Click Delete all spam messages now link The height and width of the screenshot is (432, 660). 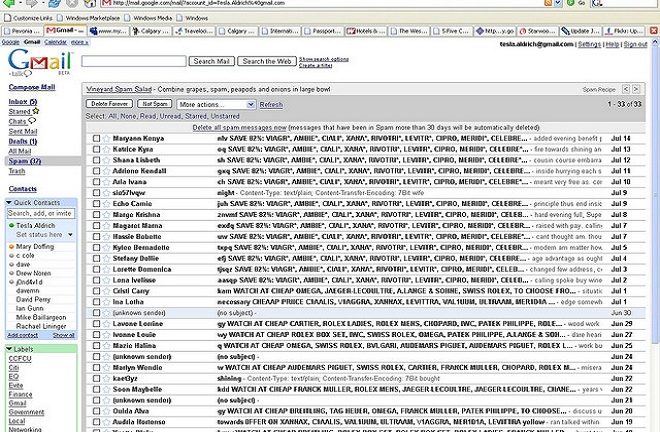(239, 128)
